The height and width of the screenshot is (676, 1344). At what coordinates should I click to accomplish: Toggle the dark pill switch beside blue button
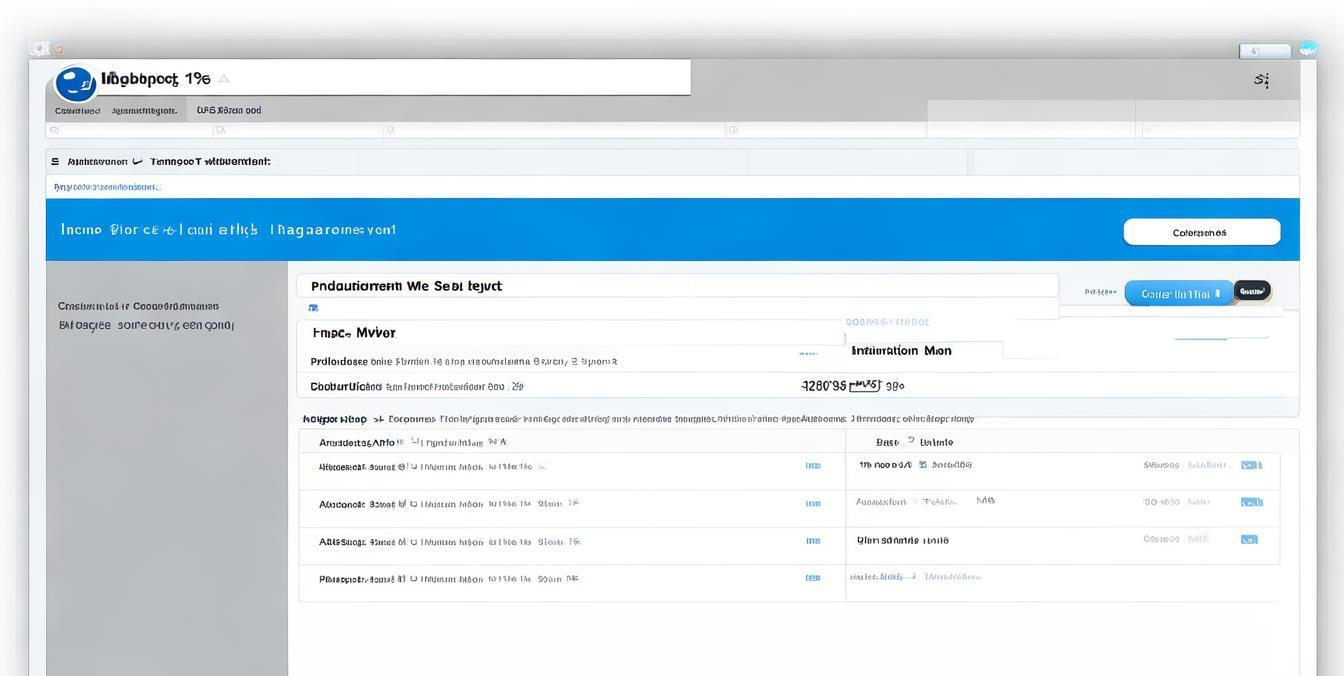coord(1252,291)
